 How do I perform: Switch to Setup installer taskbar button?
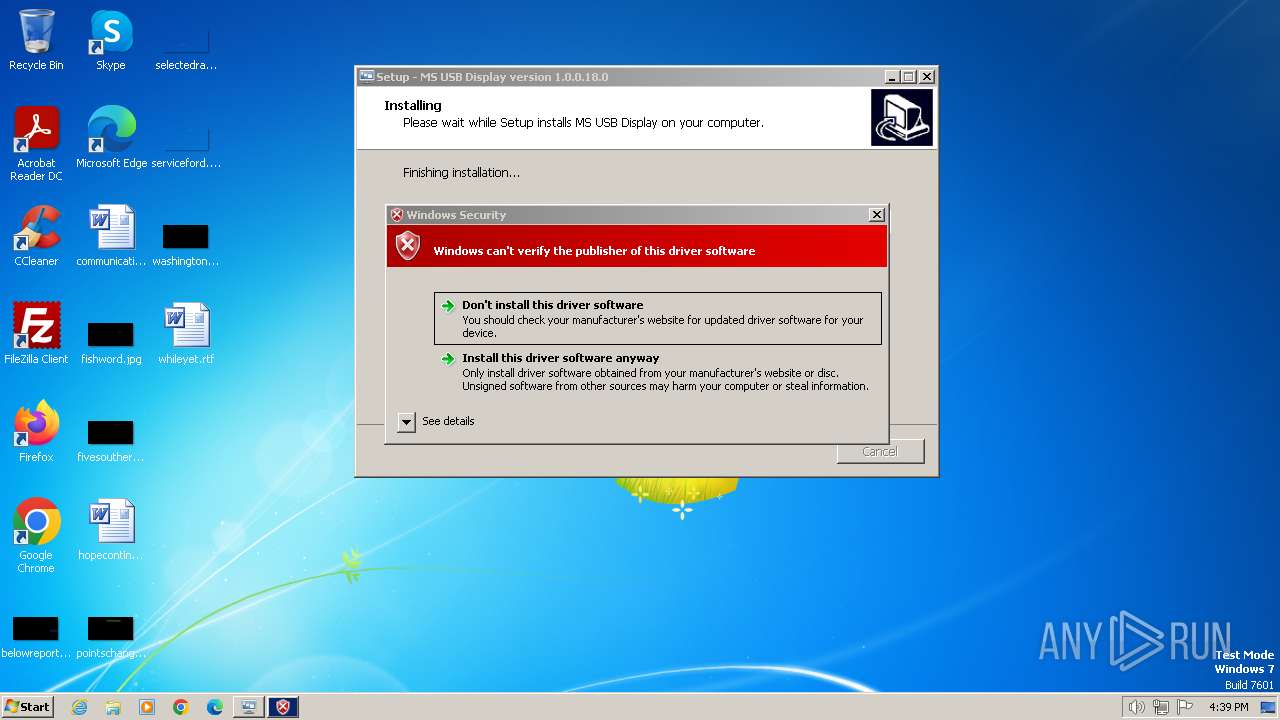coord(249,707)
